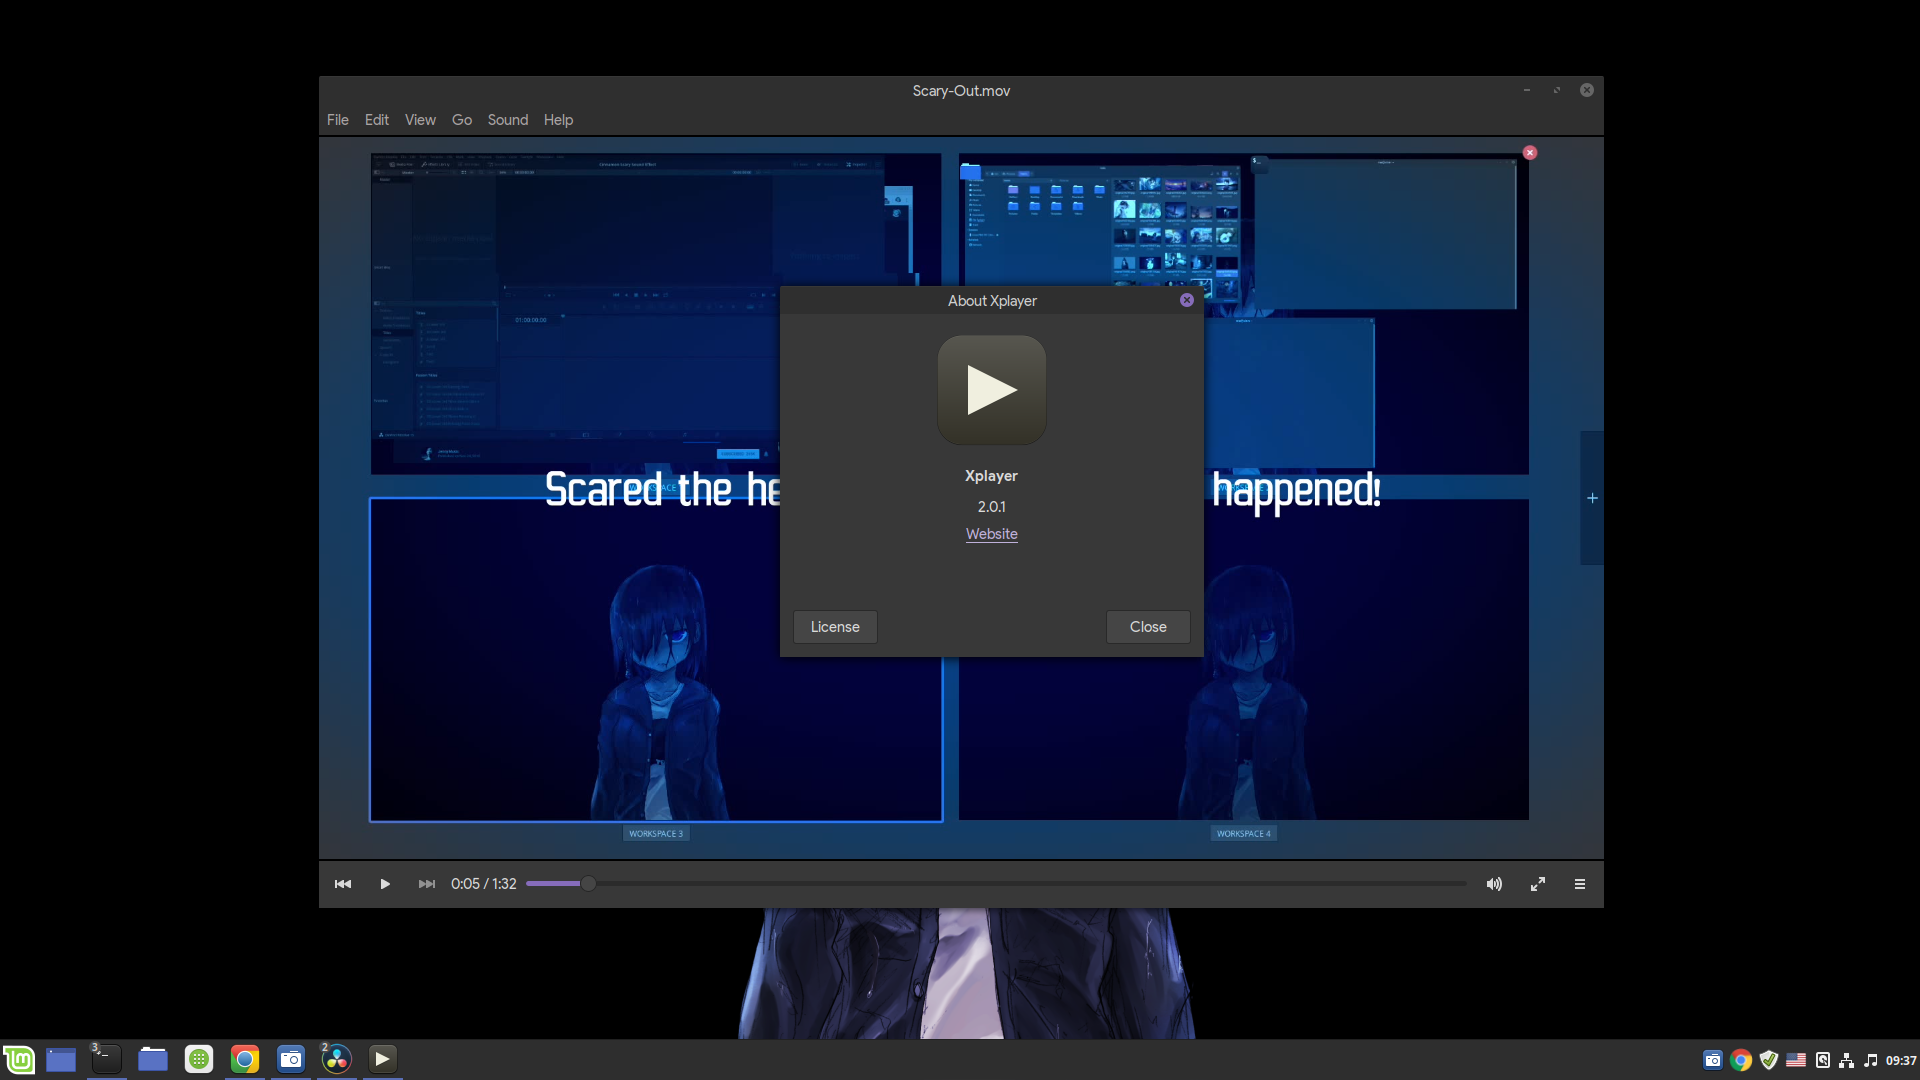Viewport: 1920px width, 1080px height.
Task: Open the screenshot camera app in taskbar
Action: click(x=291, y=1059)
